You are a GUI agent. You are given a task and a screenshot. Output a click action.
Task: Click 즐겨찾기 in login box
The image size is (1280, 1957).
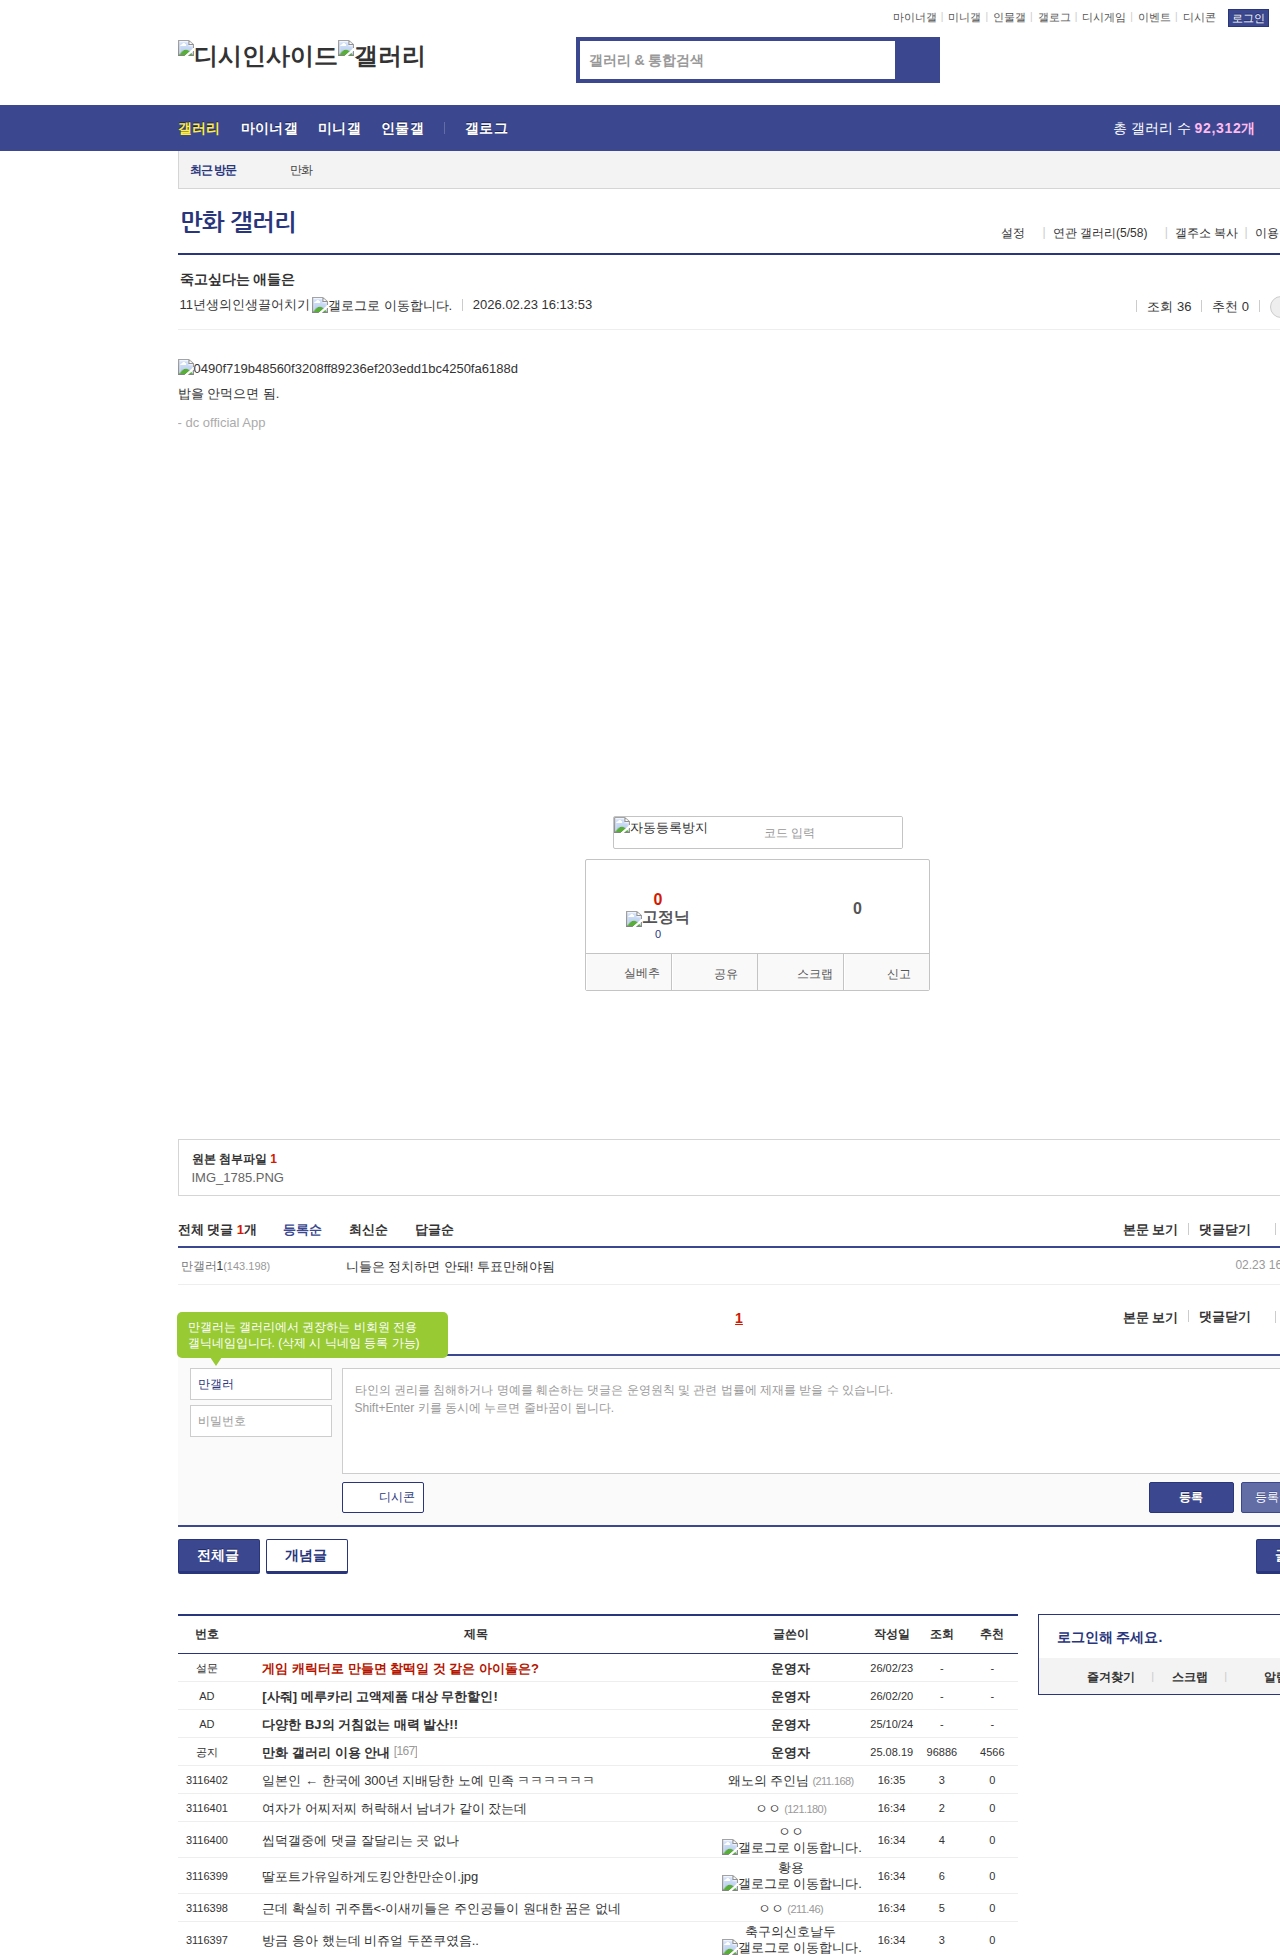click(1110, 1677)
